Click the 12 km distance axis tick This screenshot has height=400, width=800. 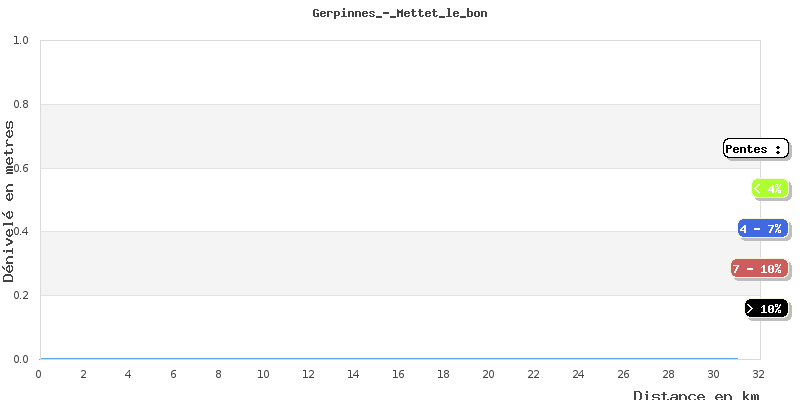point(308,373)
